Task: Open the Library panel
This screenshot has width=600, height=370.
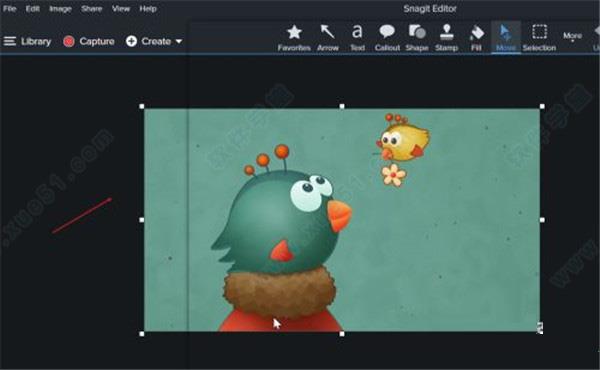Action: pos(27,41)
